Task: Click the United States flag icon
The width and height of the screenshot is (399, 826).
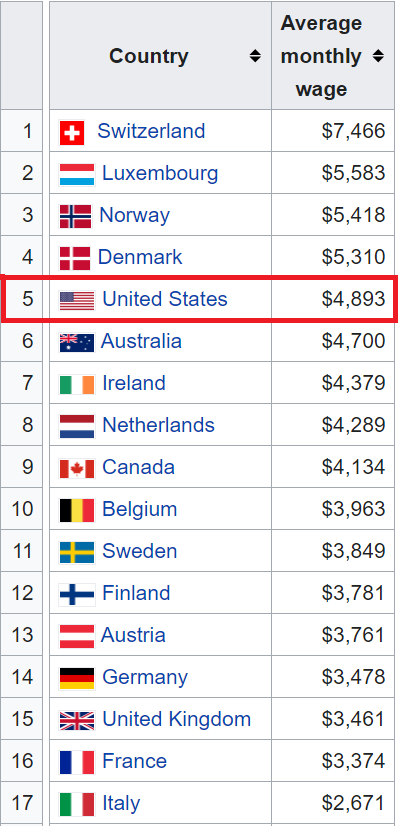Action: [77, 300]
